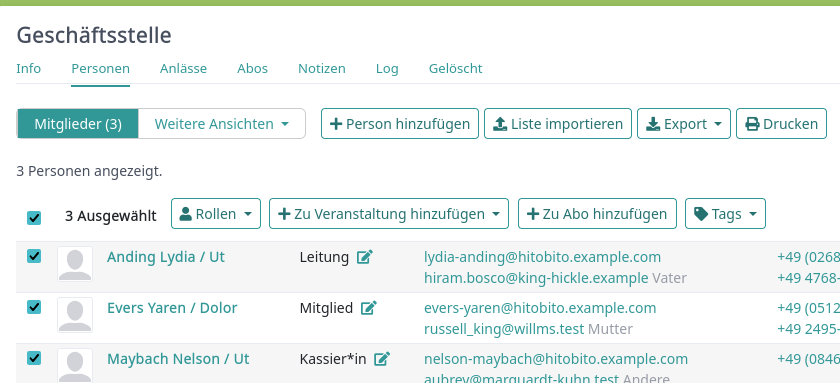Expand the Rollen dropdown
This screenshot has height=383, width=840.
(x=216, y=214)
